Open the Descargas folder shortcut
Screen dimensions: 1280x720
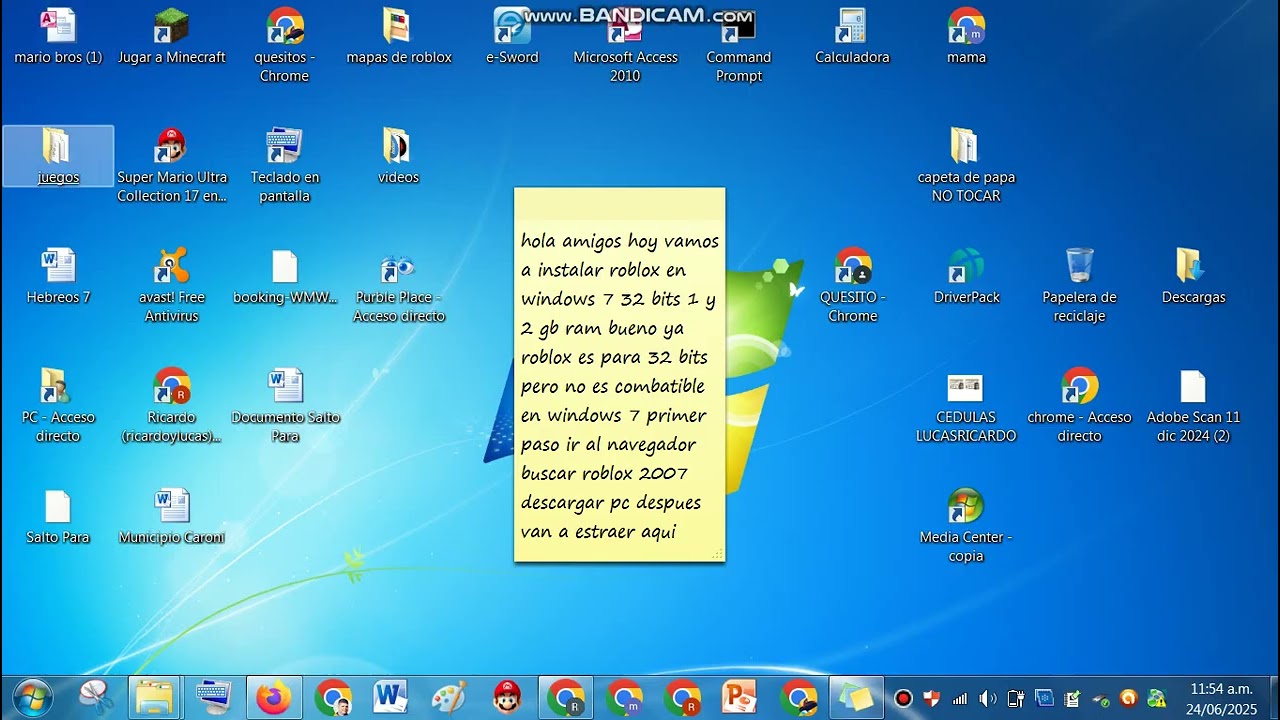point(1193,276)
